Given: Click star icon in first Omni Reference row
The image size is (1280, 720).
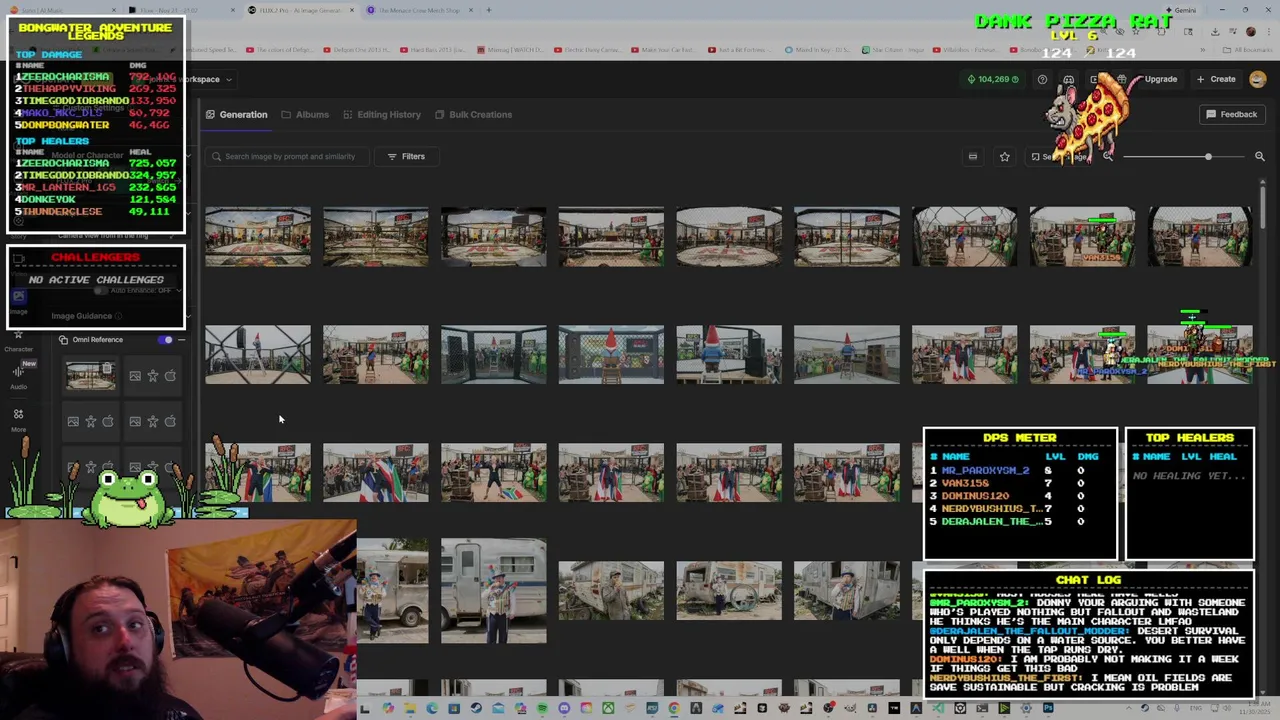Looking at the screenshot, I should pyautogui.click(x=153, y=376).
